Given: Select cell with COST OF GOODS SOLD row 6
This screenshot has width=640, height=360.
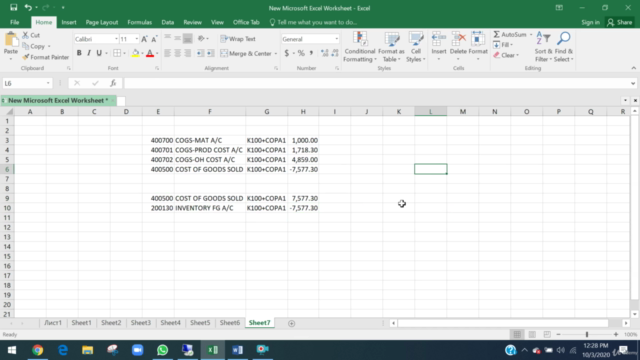Looking at the screenshot, I should tap(209, 169).
